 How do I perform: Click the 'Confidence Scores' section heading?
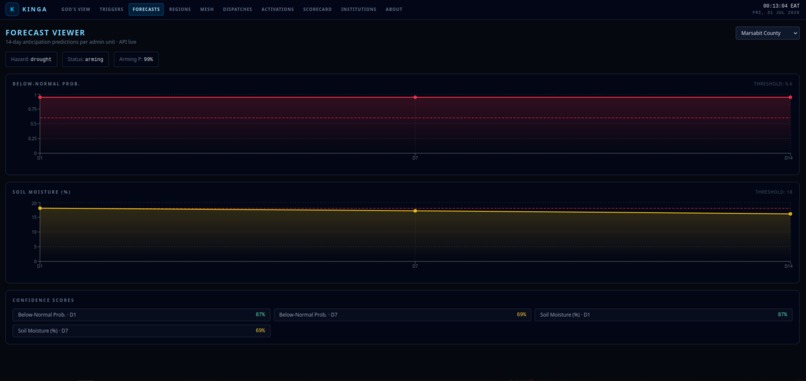(43, 300)
